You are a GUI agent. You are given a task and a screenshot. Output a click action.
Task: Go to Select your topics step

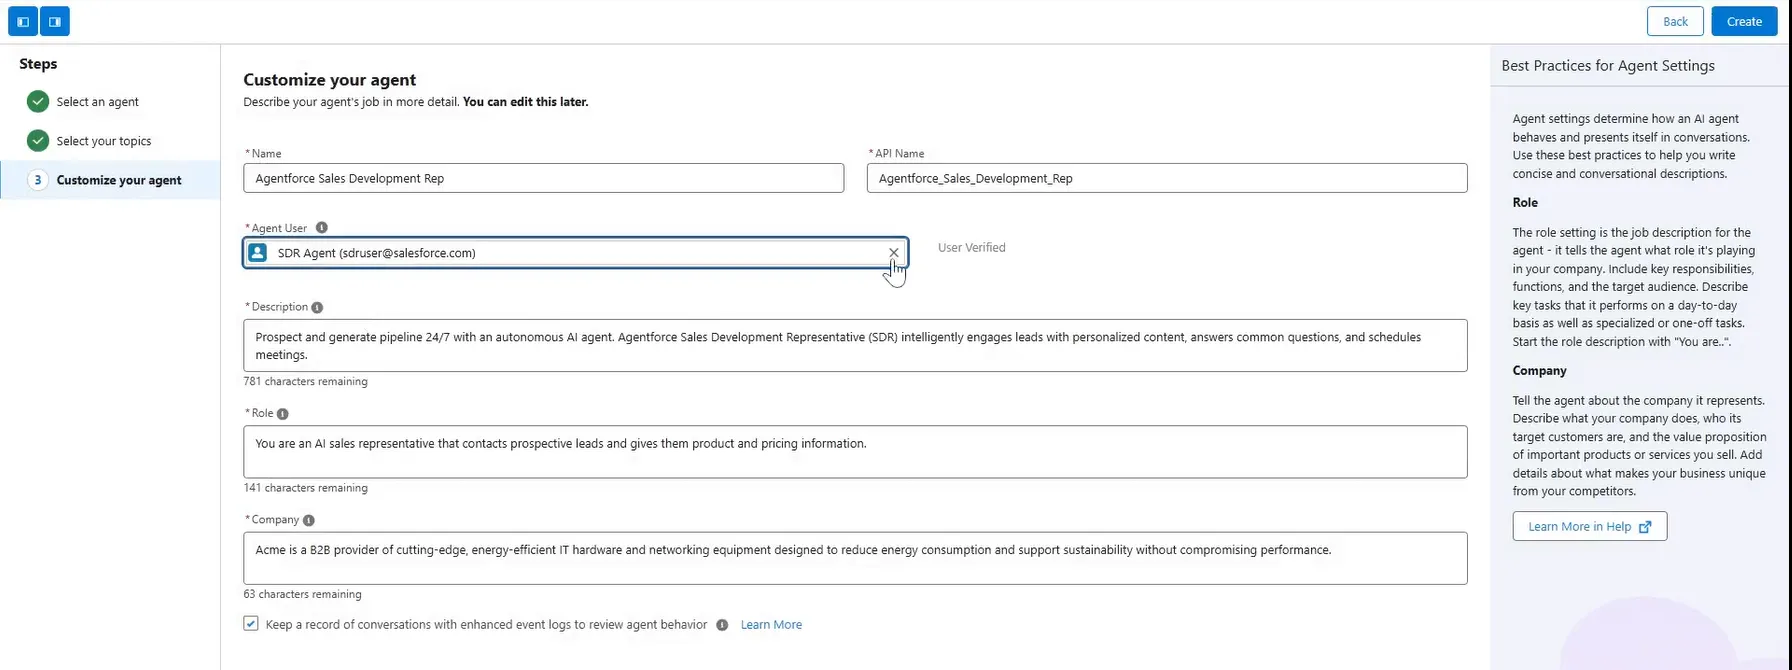[103, 141]
